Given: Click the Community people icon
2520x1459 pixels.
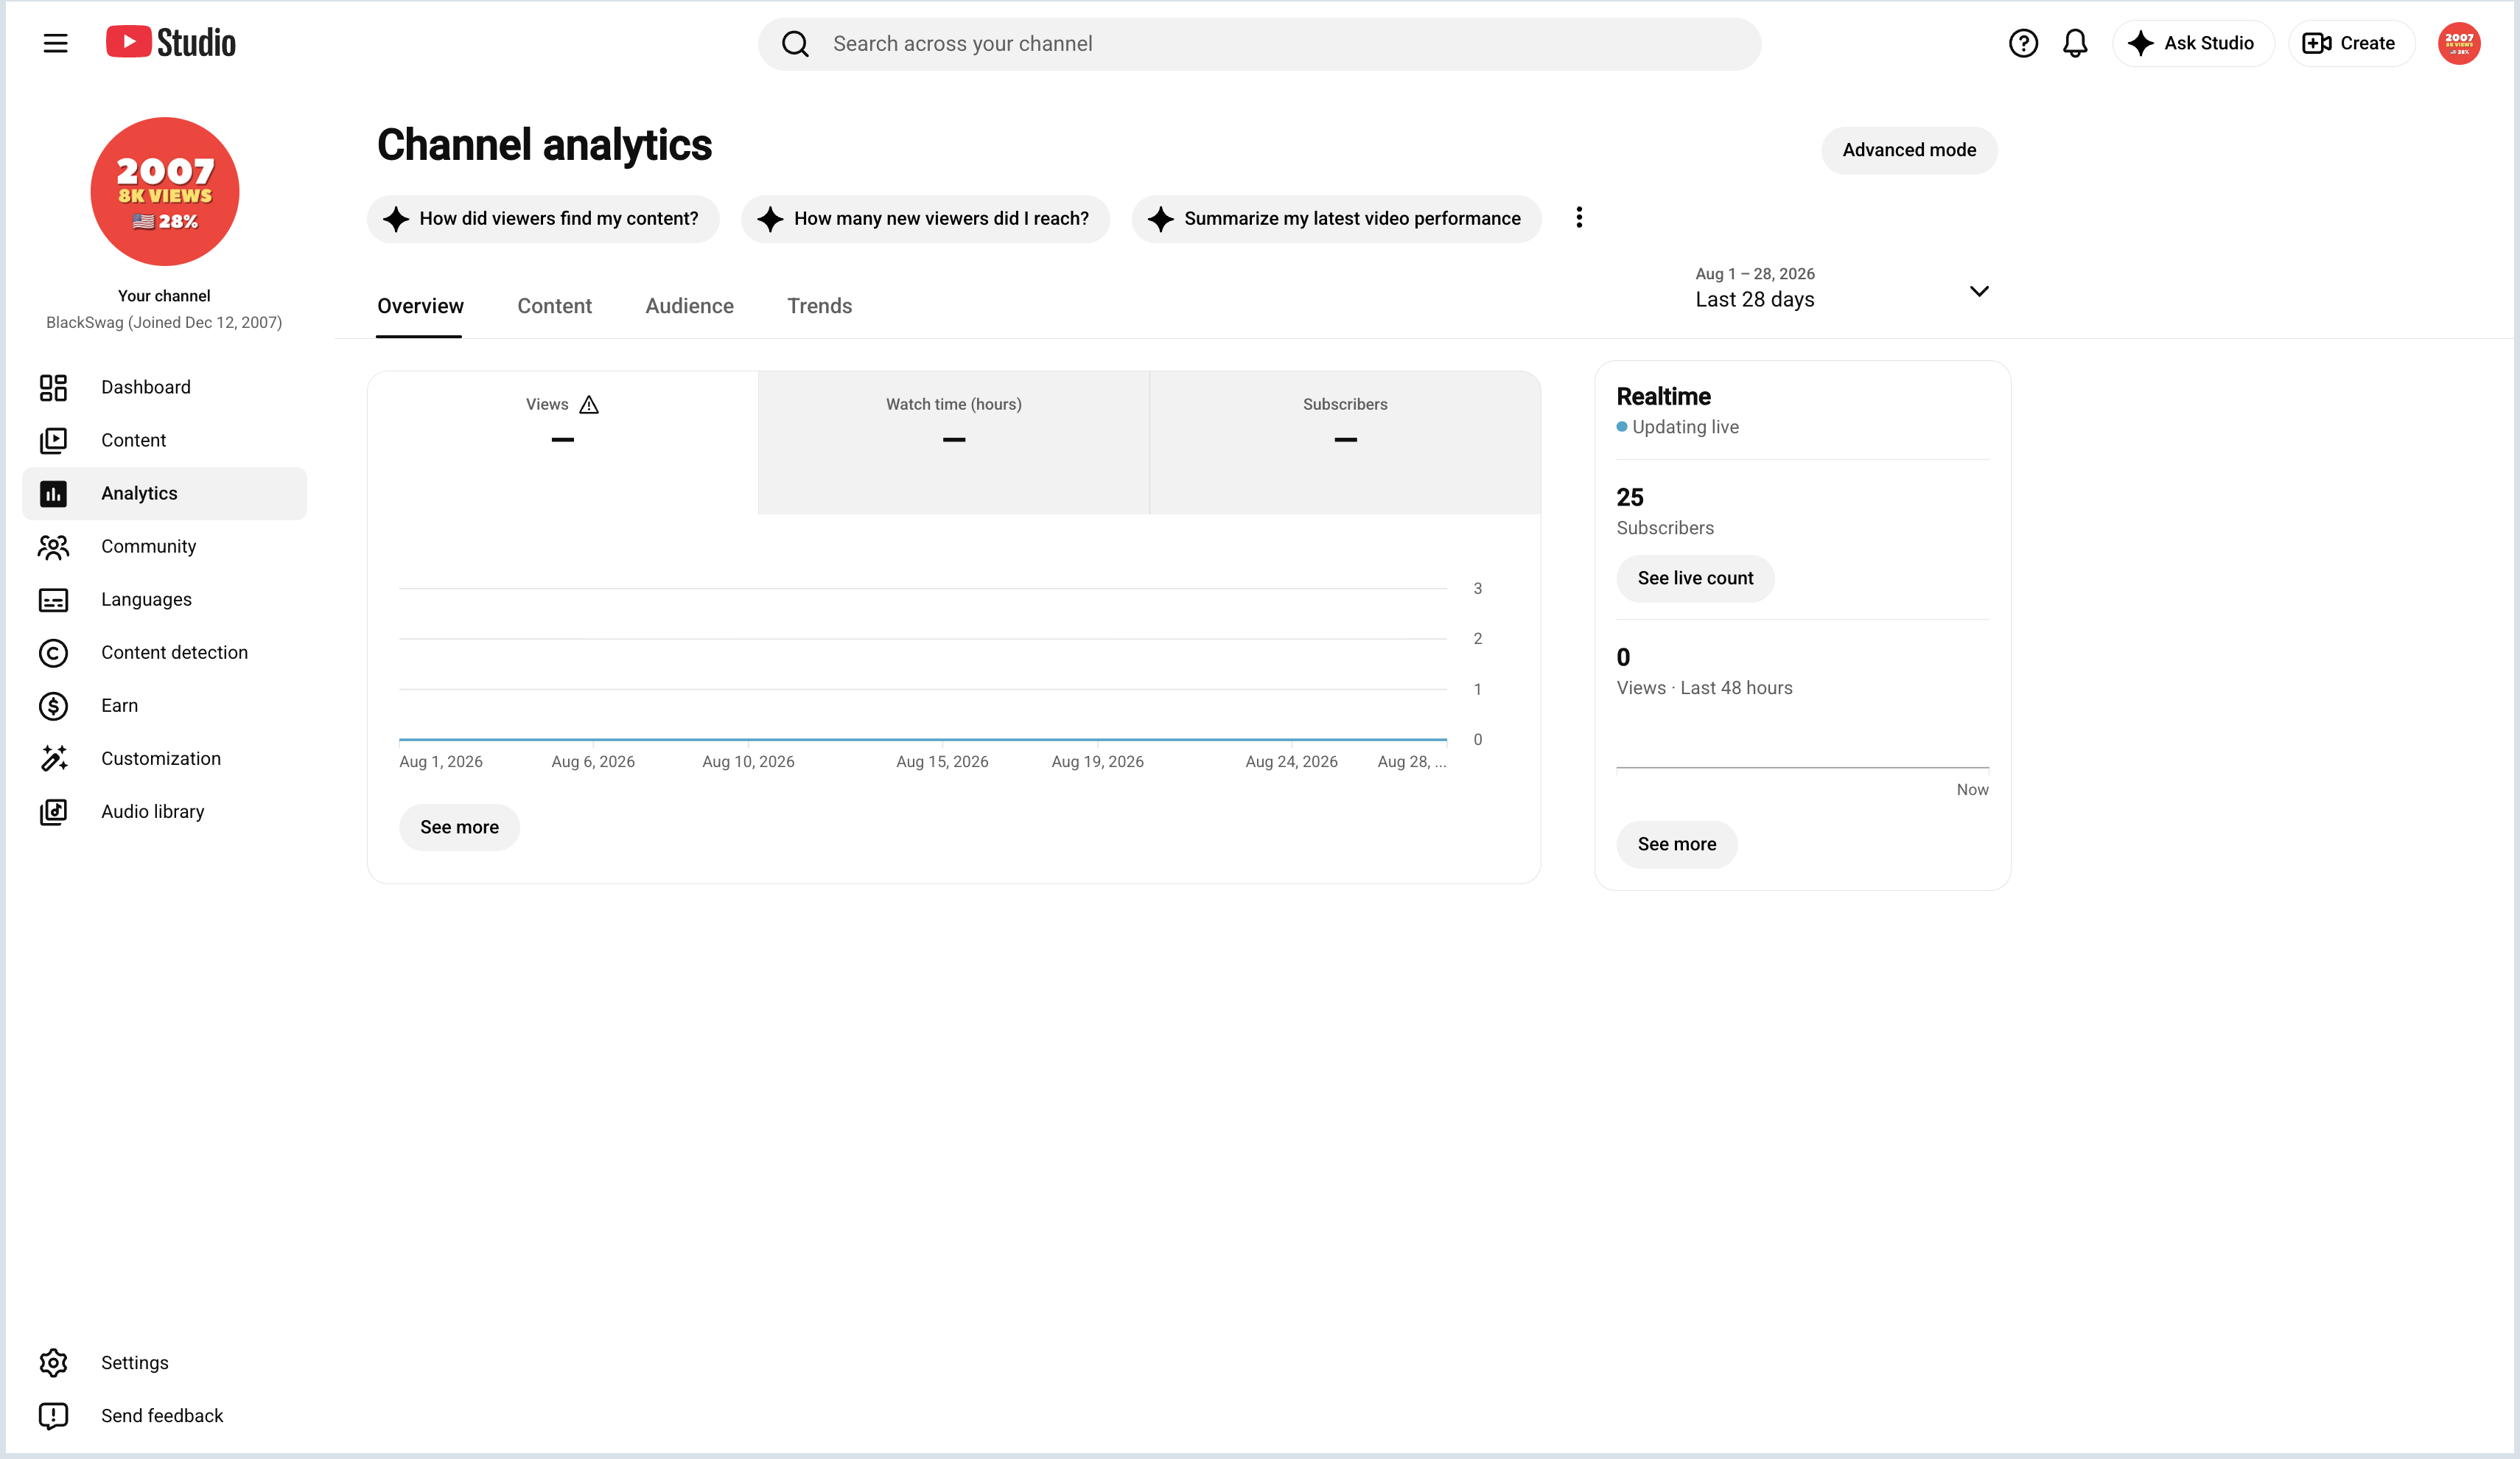Looking at the screenshot, I should (53, 547).
